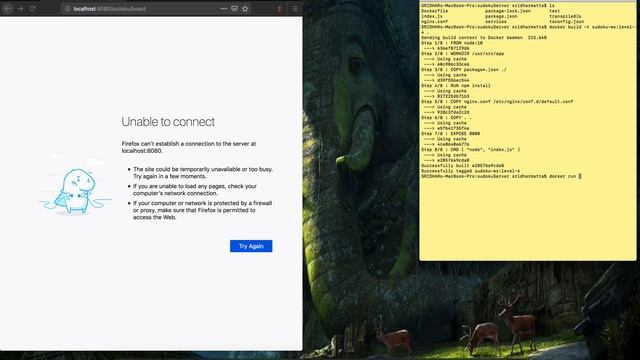
Task: Bookmark this page with the star
Action: click(245, 9)
